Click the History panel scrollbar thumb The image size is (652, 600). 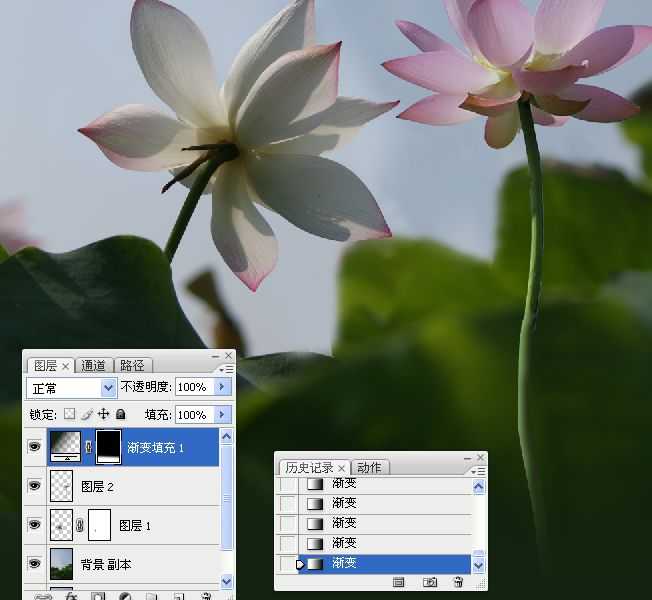(479, 553)
